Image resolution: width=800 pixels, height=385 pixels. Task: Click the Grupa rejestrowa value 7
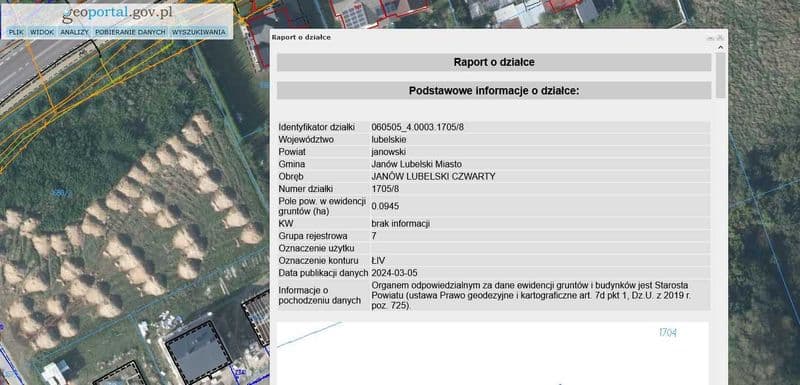pyautogui.click(x=373, y=236)
